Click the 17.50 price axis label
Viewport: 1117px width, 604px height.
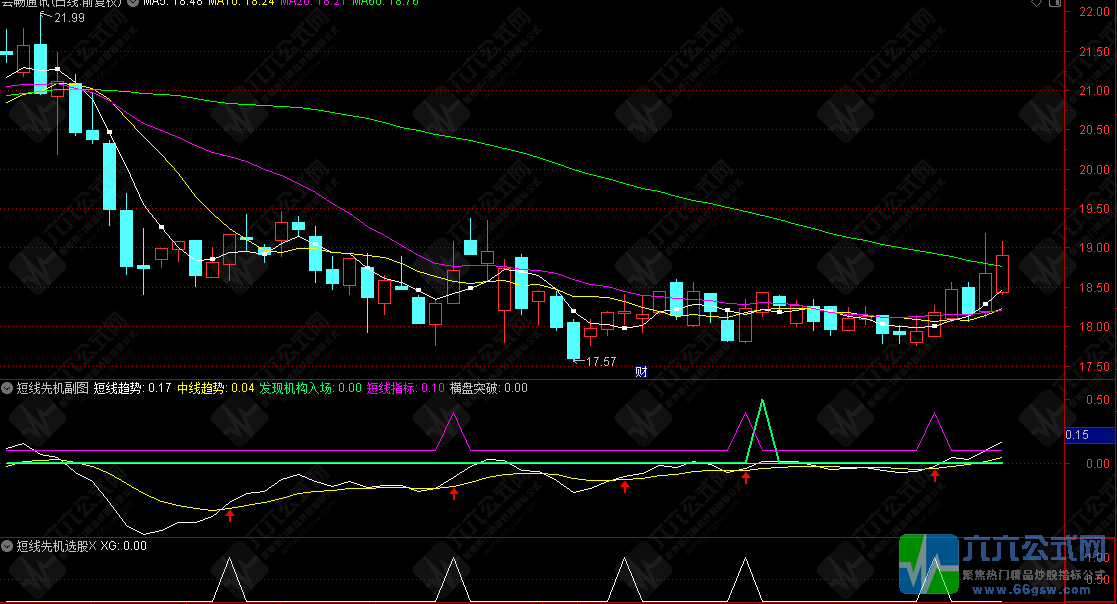[x=1094, y=367]
